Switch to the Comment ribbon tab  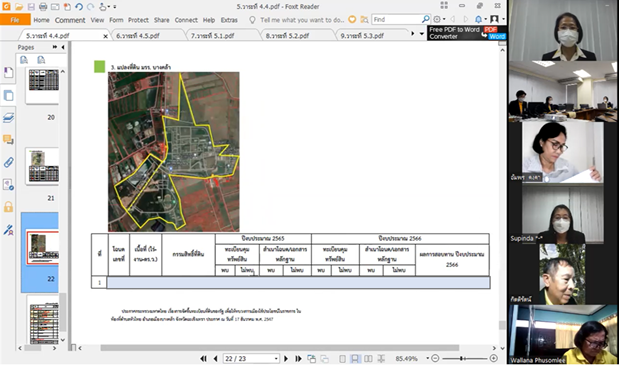click(x=70, y=20)
